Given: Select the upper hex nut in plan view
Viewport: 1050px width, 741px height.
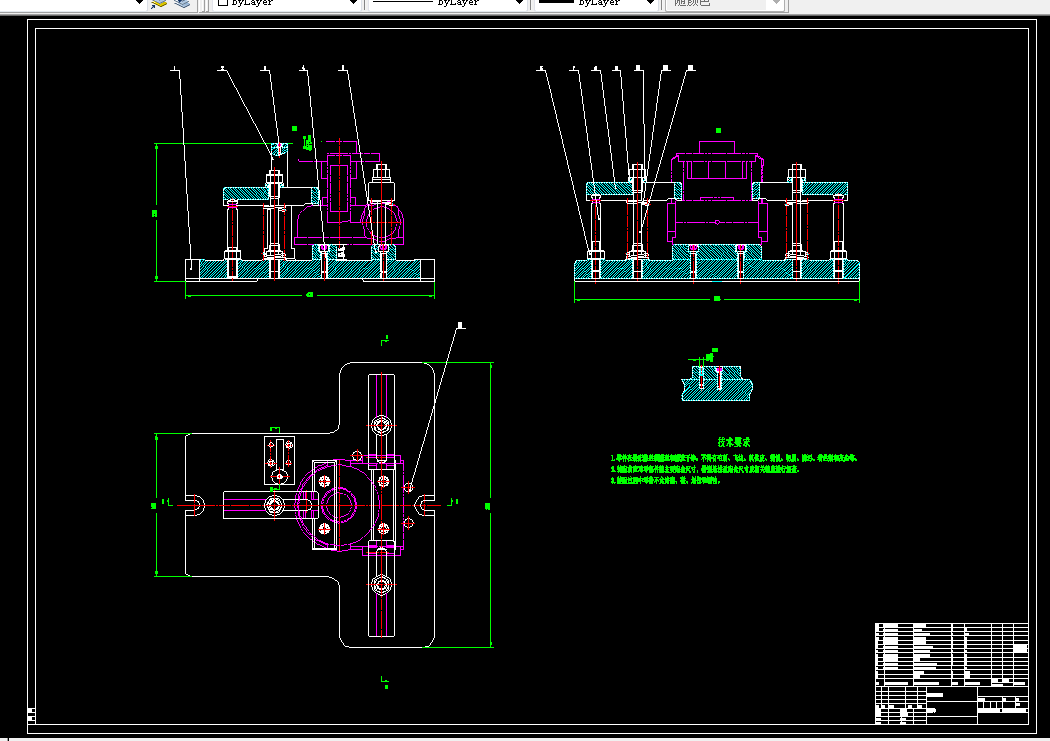Looking at the screenshot, I should coord(381,425).
